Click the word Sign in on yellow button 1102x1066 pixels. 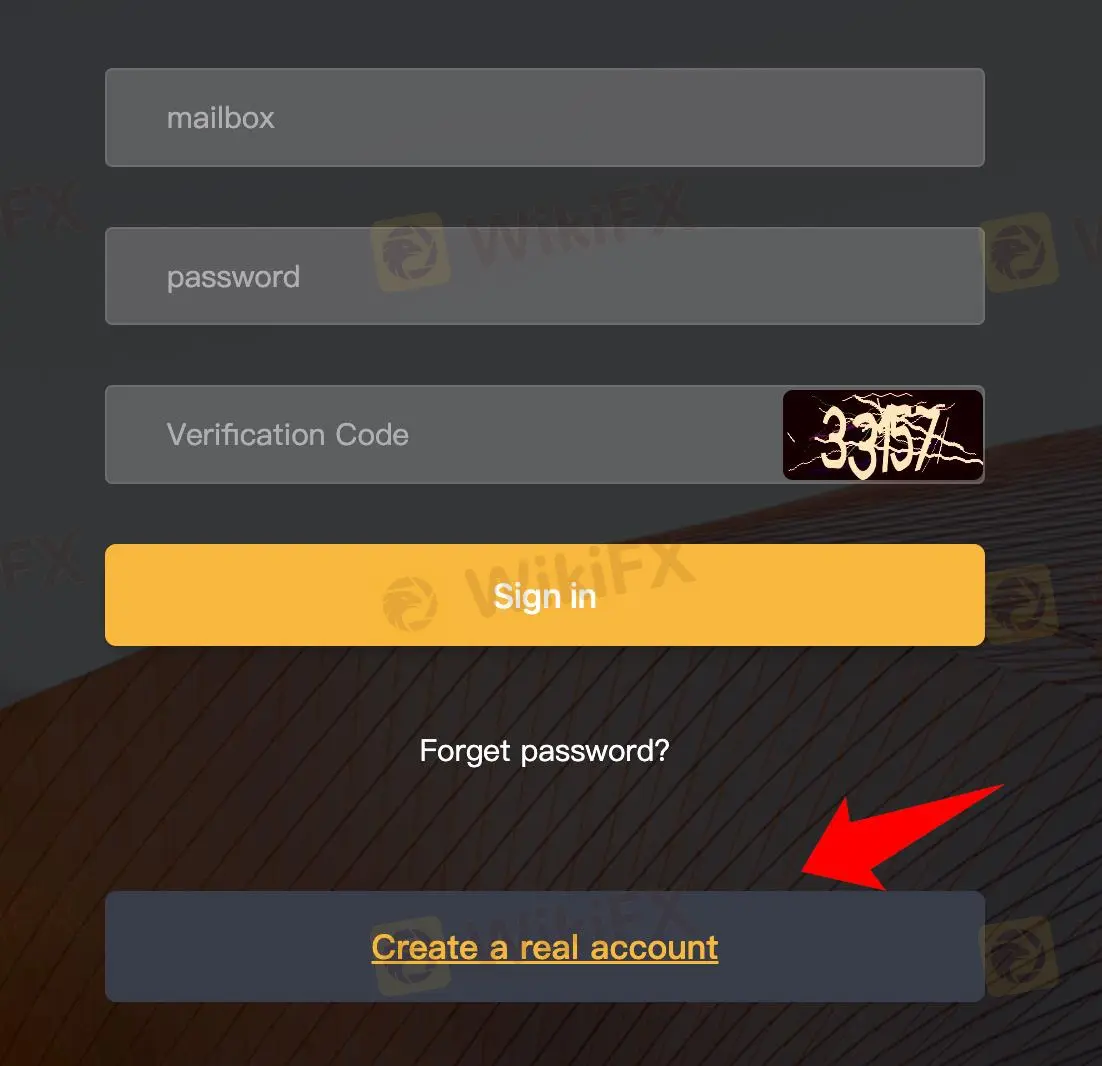545,597
